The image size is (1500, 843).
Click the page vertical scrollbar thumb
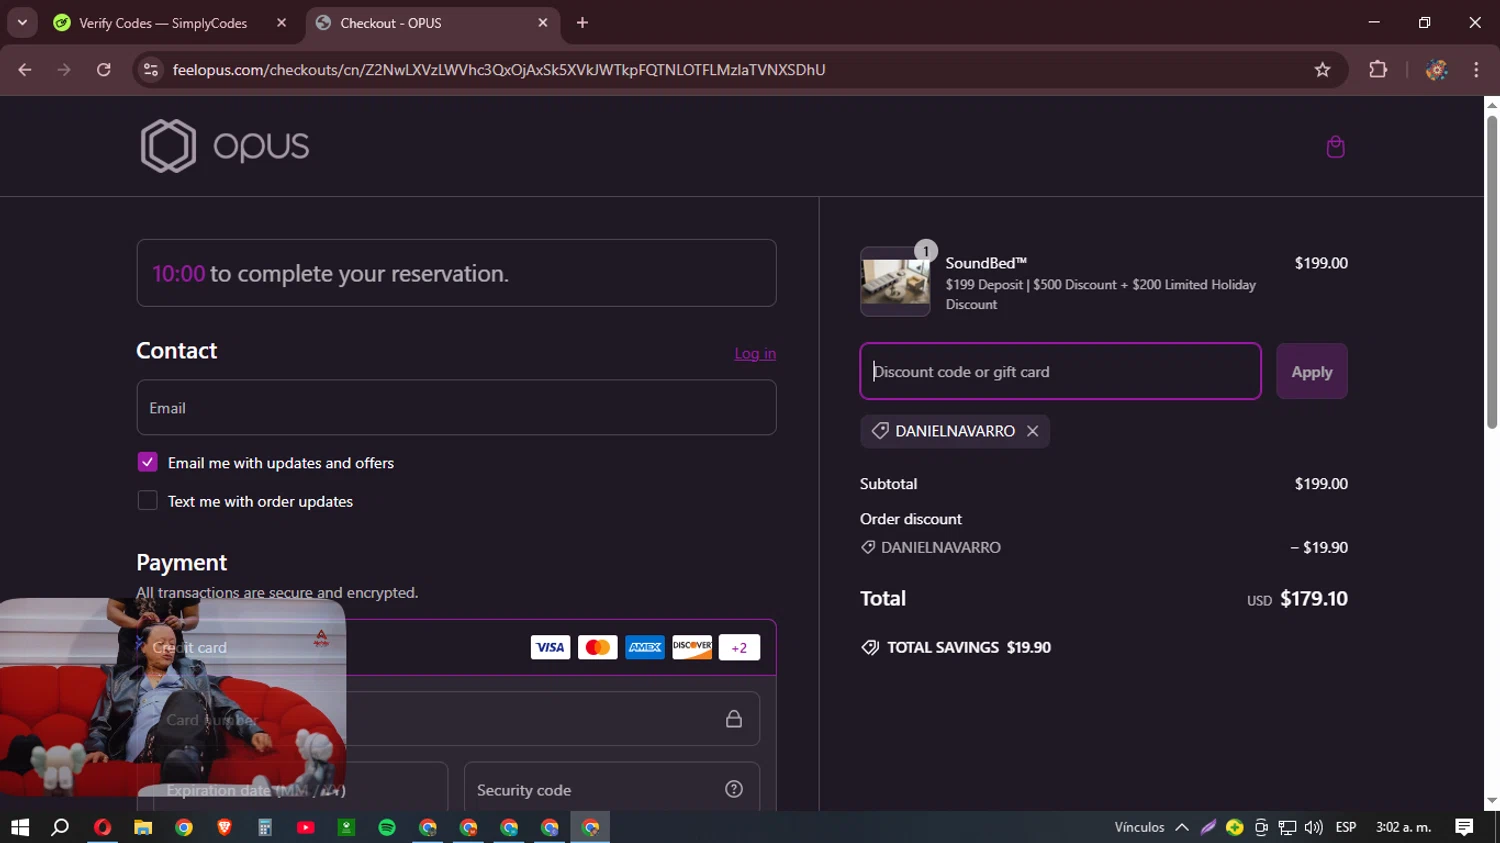[x=1491, y=272]
